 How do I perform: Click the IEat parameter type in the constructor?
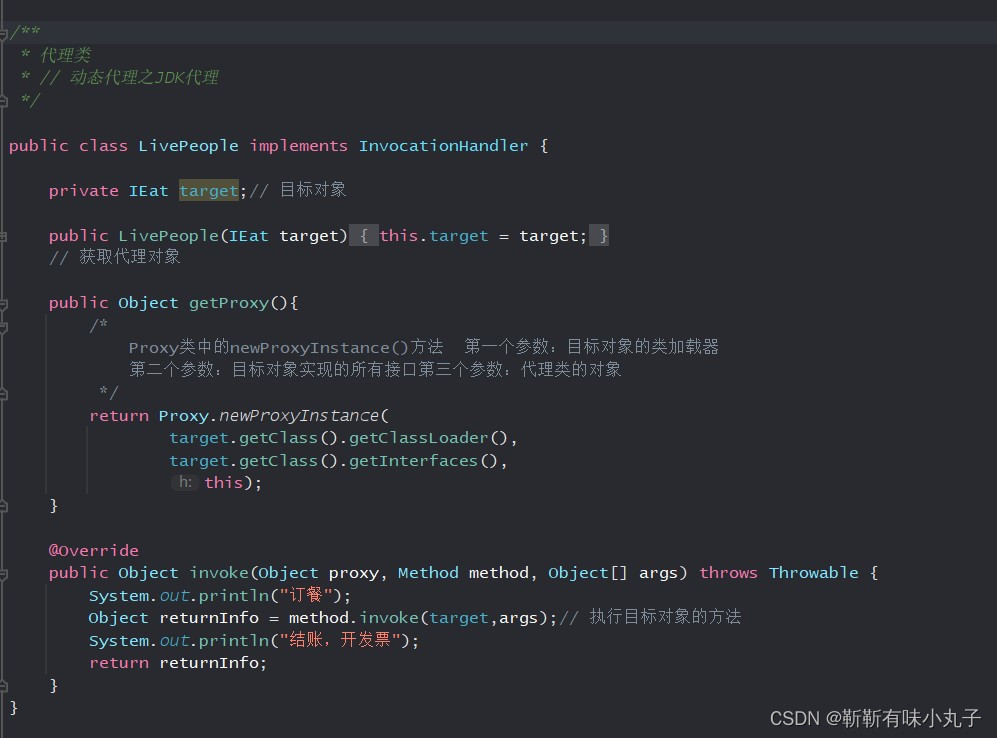(x=249, y=236)
